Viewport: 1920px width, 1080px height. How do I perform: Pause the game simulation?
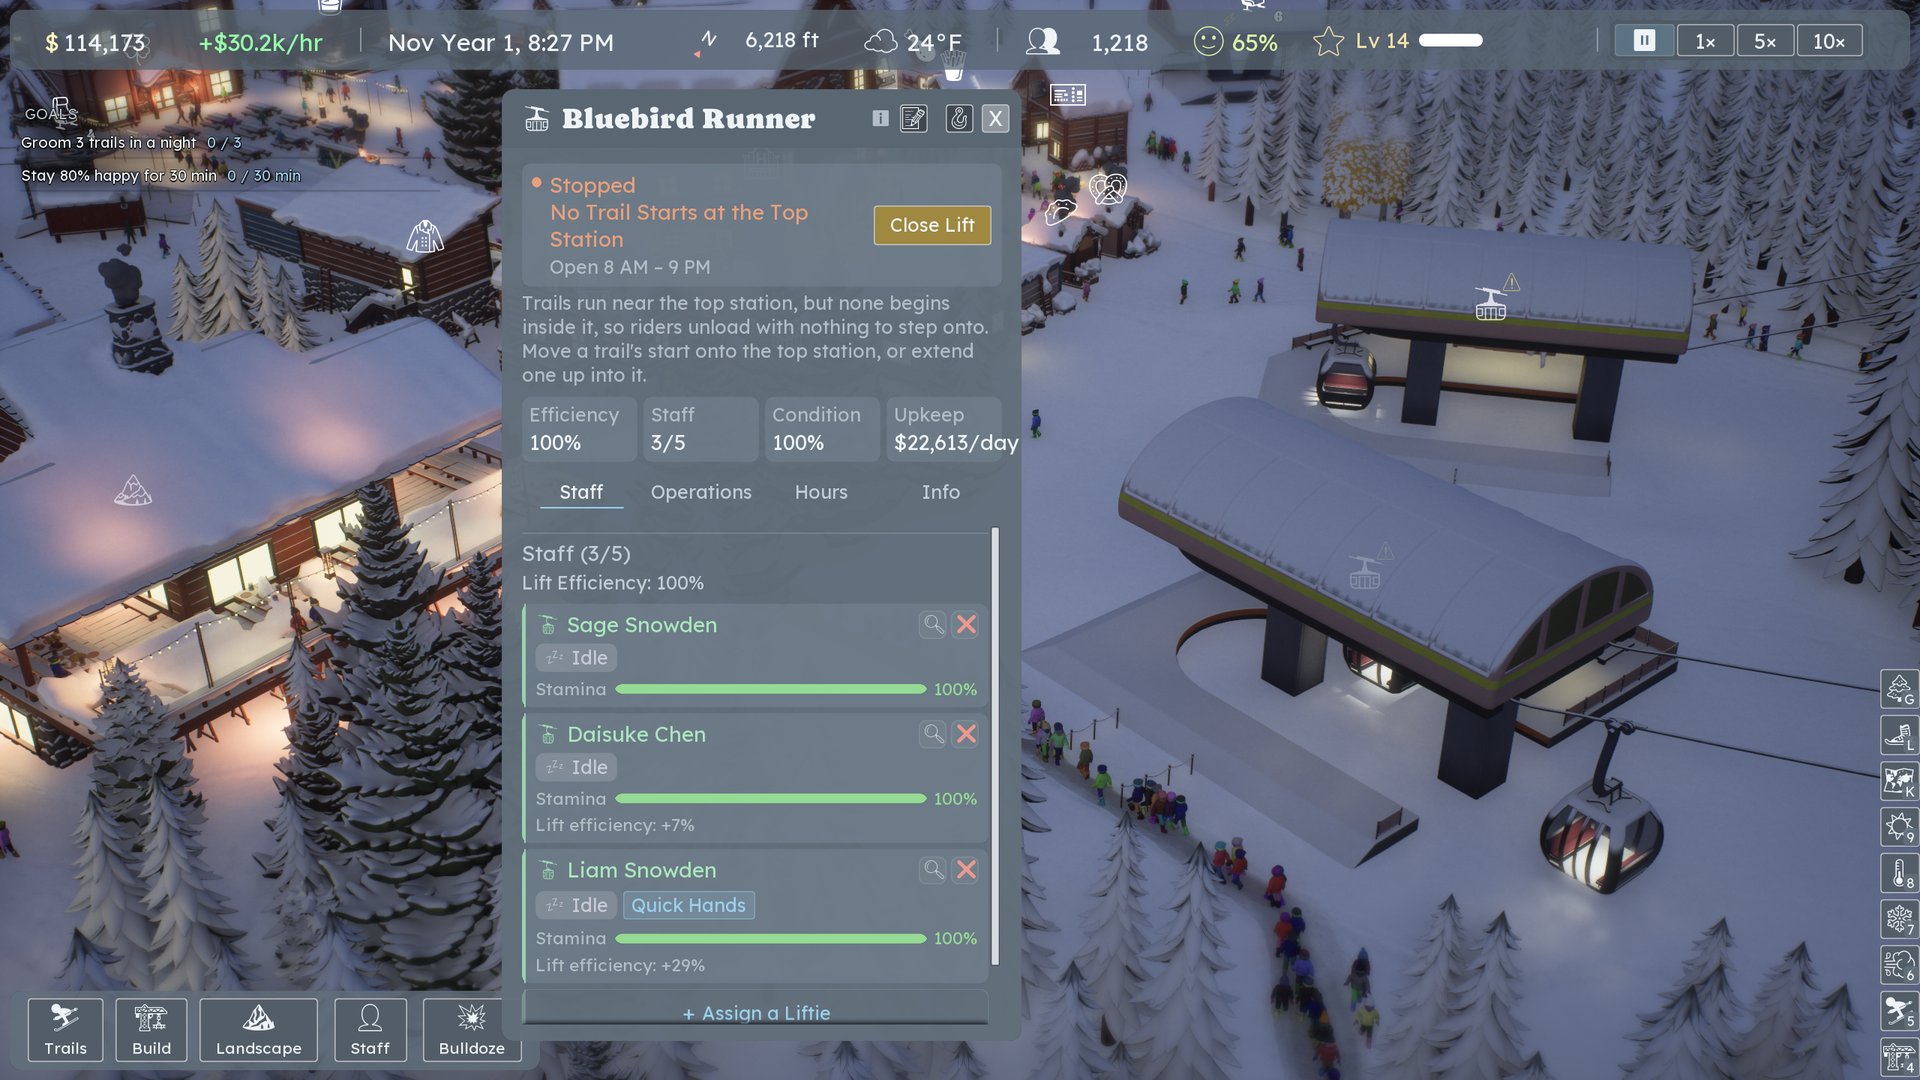1644,41
